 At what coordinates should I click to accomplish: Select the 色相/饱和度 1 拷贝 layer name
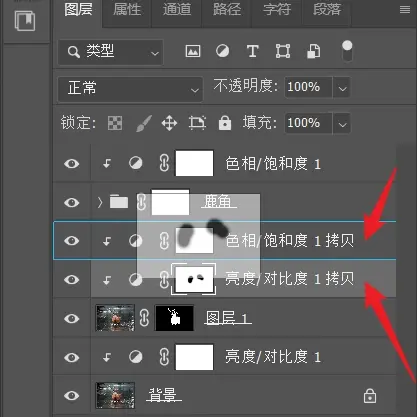point(290,240)
